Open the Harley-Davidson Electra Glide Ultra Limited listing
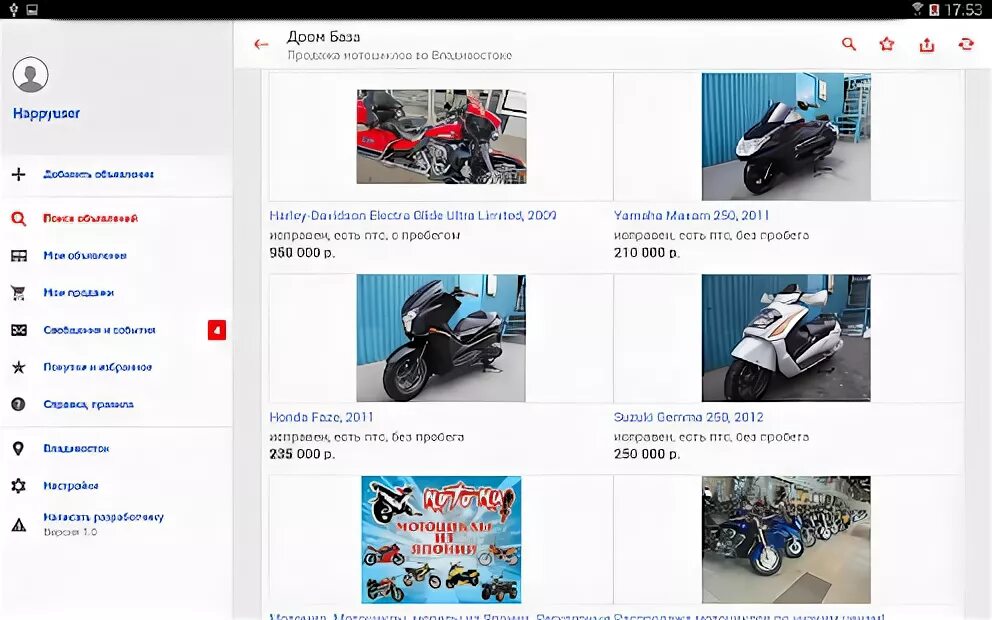 [x=412, y=216]
